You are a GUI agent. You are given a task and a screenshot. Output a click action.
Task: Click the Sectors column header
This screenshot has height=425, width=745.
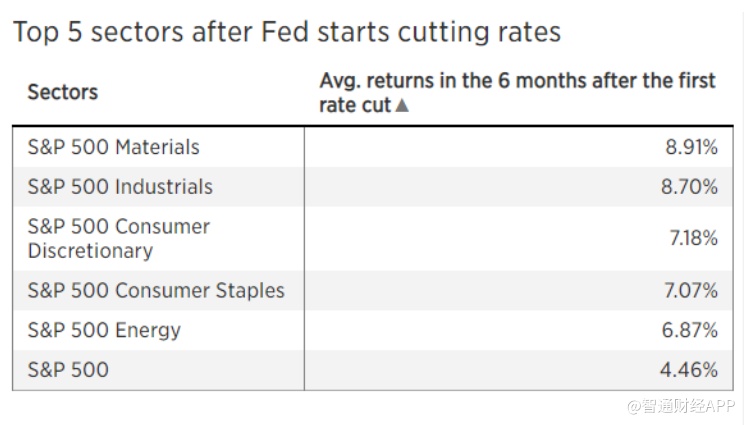click(x=62, y=92)
